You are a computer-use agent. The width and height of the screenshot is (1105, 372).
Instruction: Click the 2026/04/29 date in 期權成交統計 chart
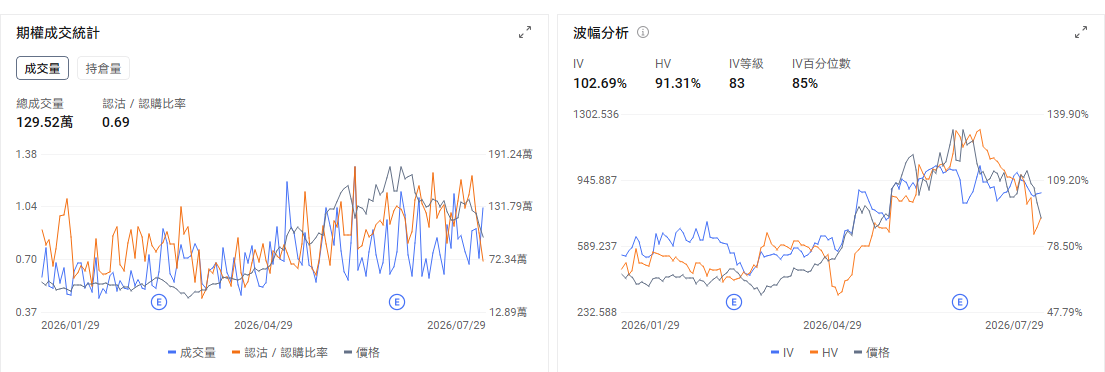tap(264, 325)
